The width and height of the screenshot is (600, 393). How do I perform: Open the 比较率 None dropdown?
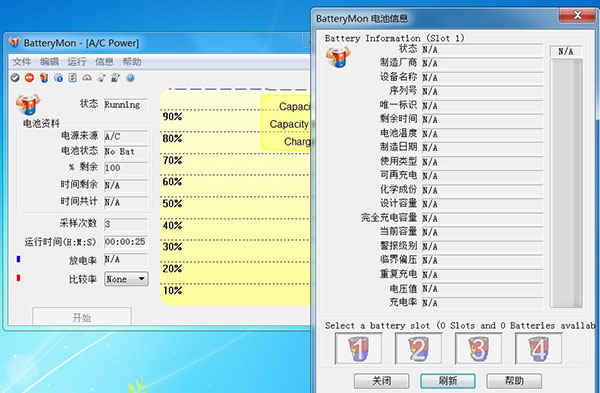126,279
